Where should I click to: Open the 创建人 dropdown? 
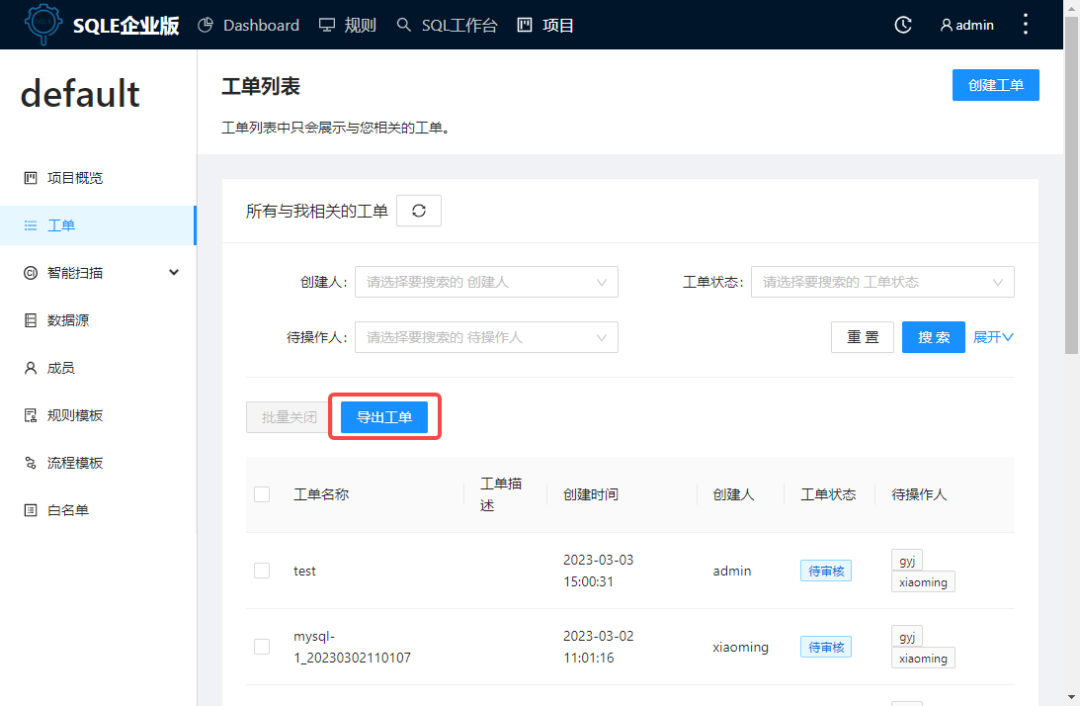(x=486, y=282)
